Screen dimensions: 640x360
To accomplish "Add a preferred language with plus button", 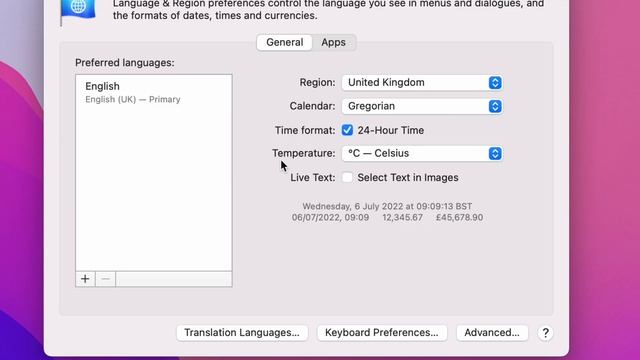I will coord(85,279).
